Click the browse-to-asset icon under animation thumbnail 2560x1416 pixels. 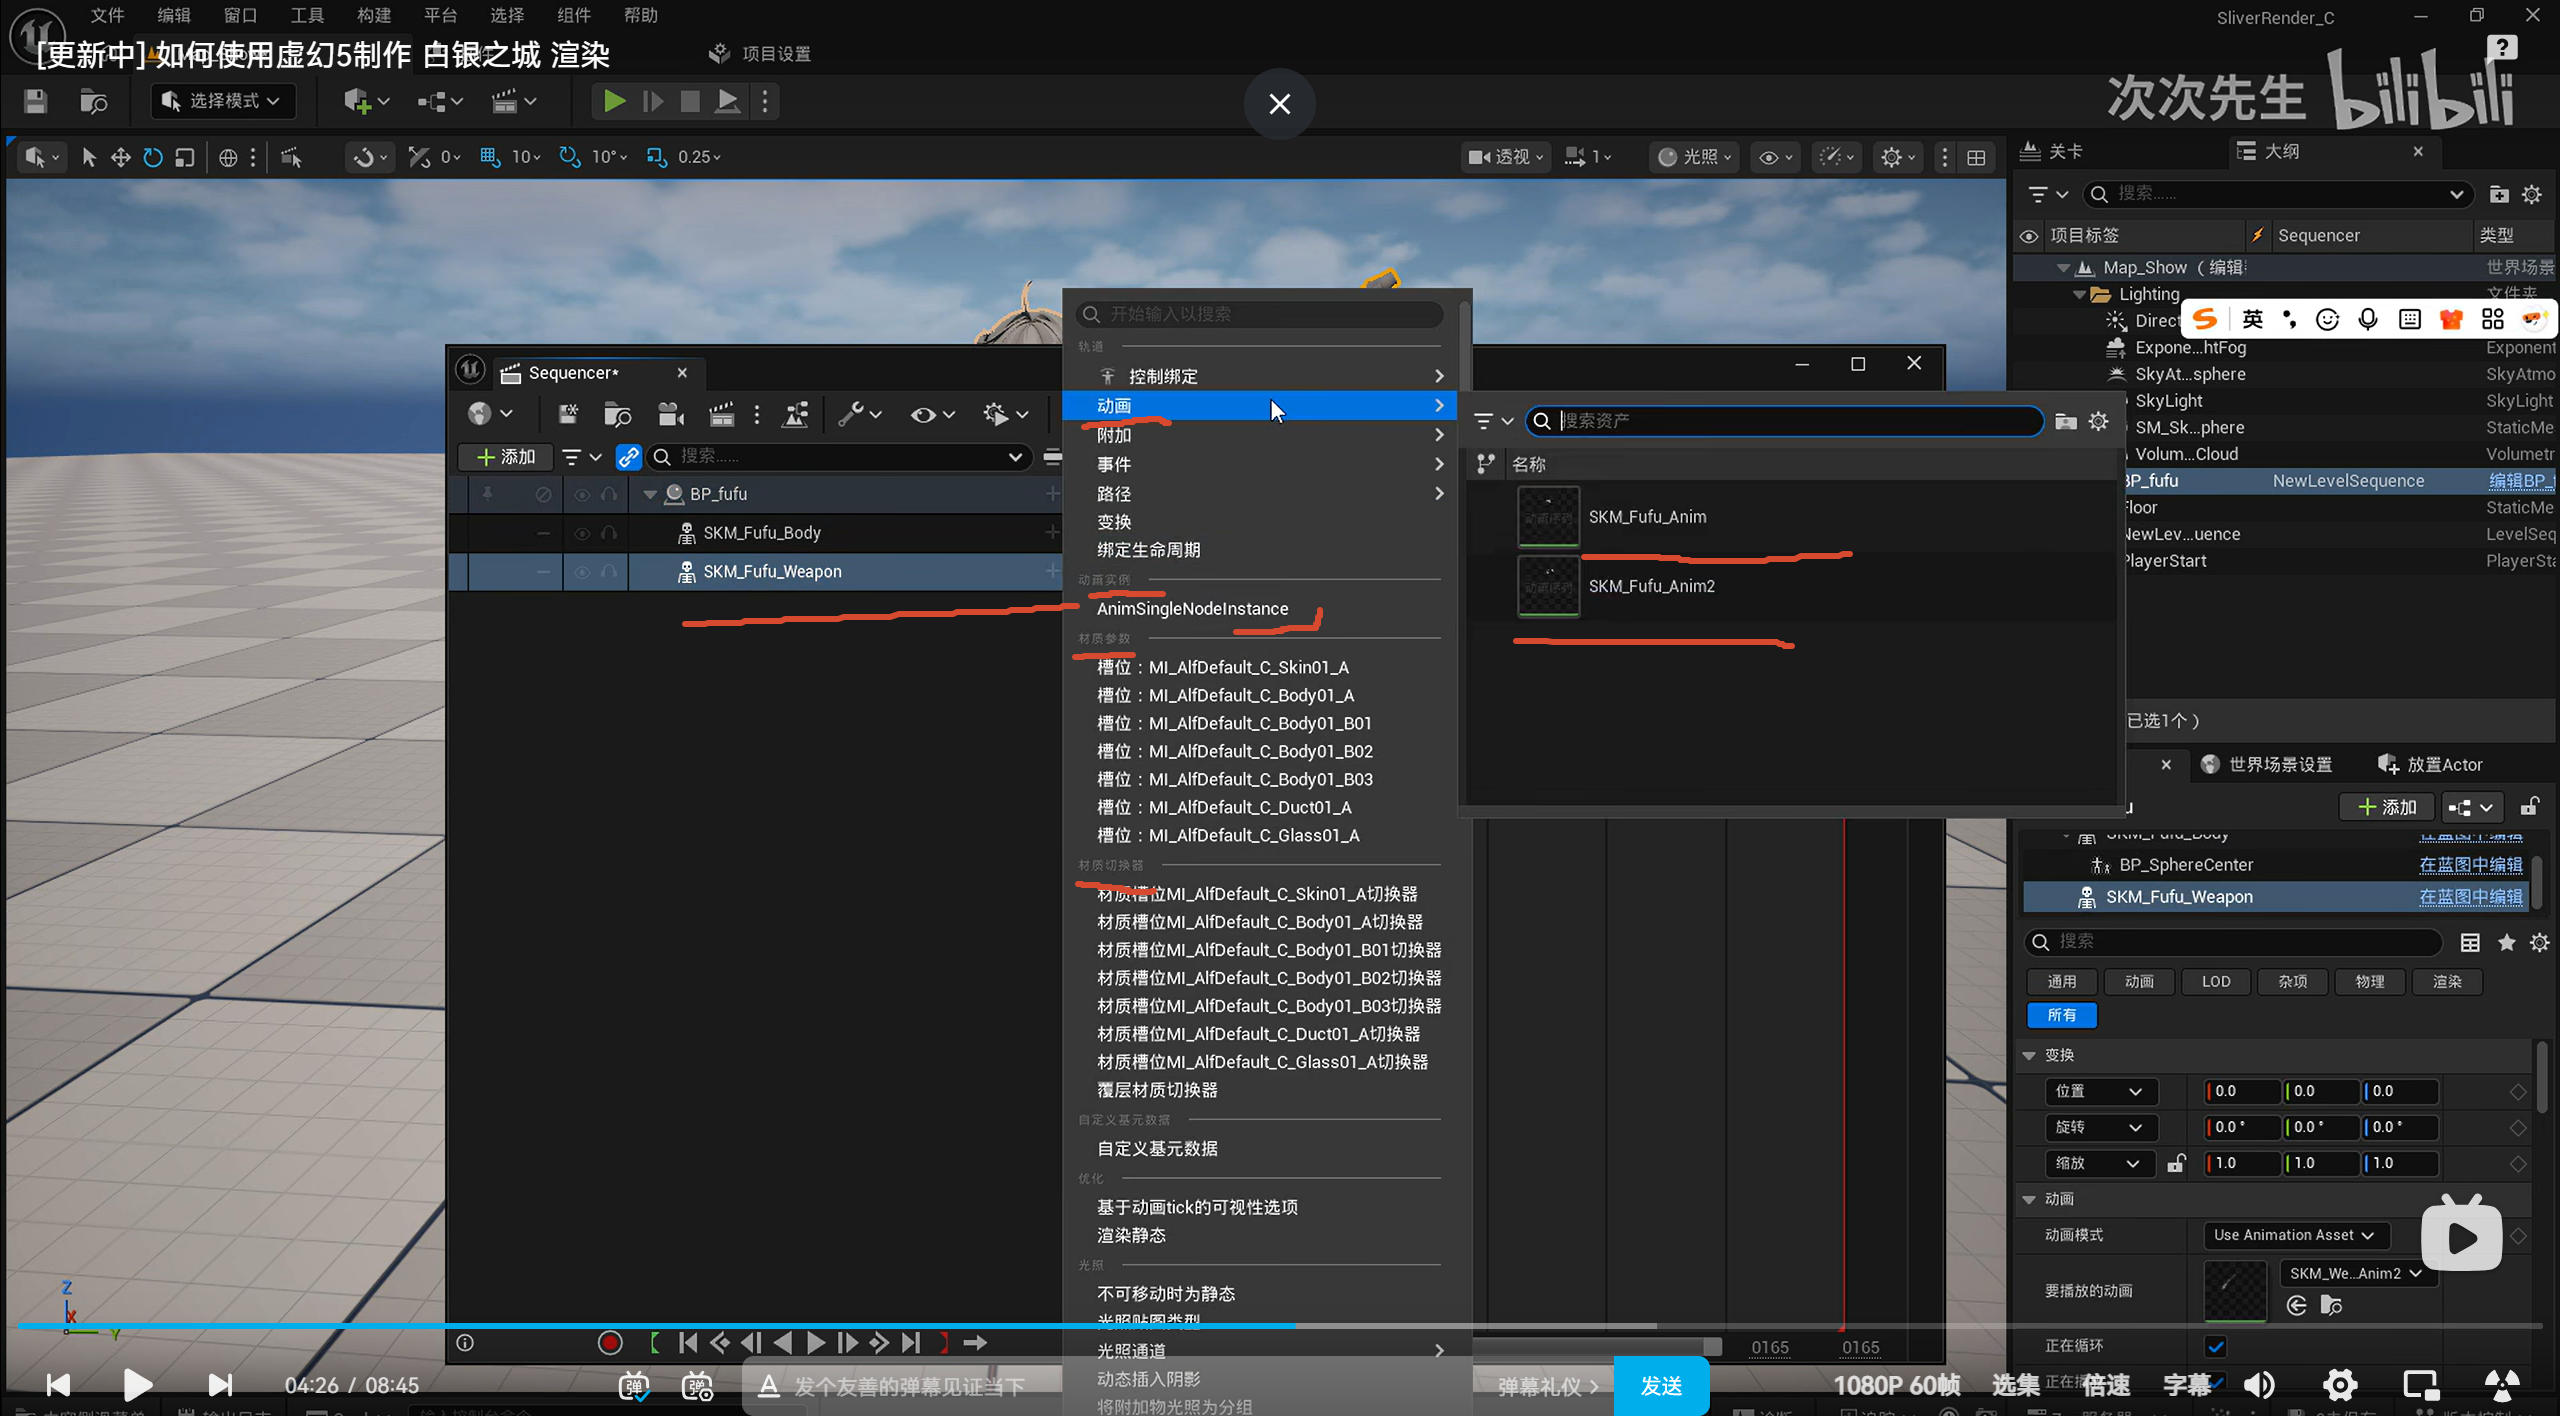[x=2332, y=1305]
